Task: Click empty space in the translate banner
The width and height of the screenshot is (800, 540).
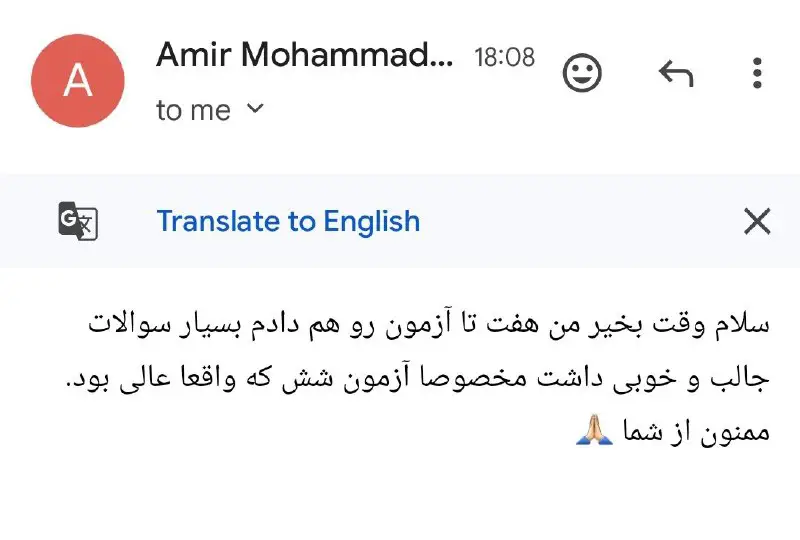Action: (580, 221)
